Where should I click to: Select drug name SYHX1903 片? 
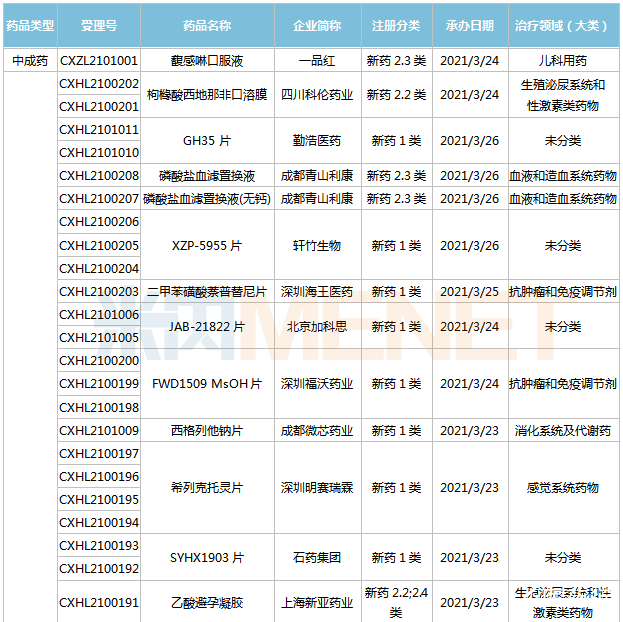(207, 558)
